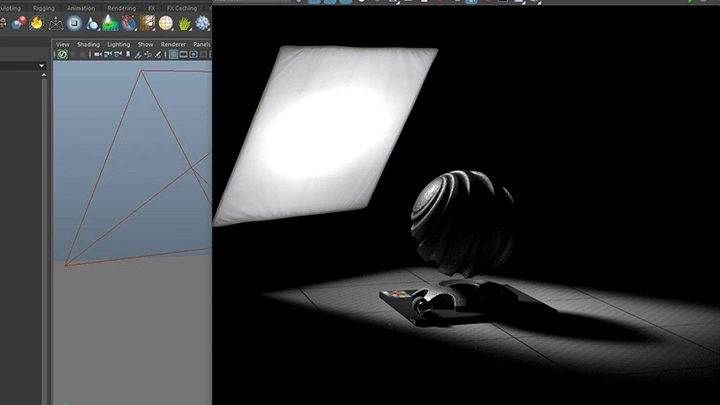
Task: Open the viewport Show menu
Action: (x=145, y=45)
